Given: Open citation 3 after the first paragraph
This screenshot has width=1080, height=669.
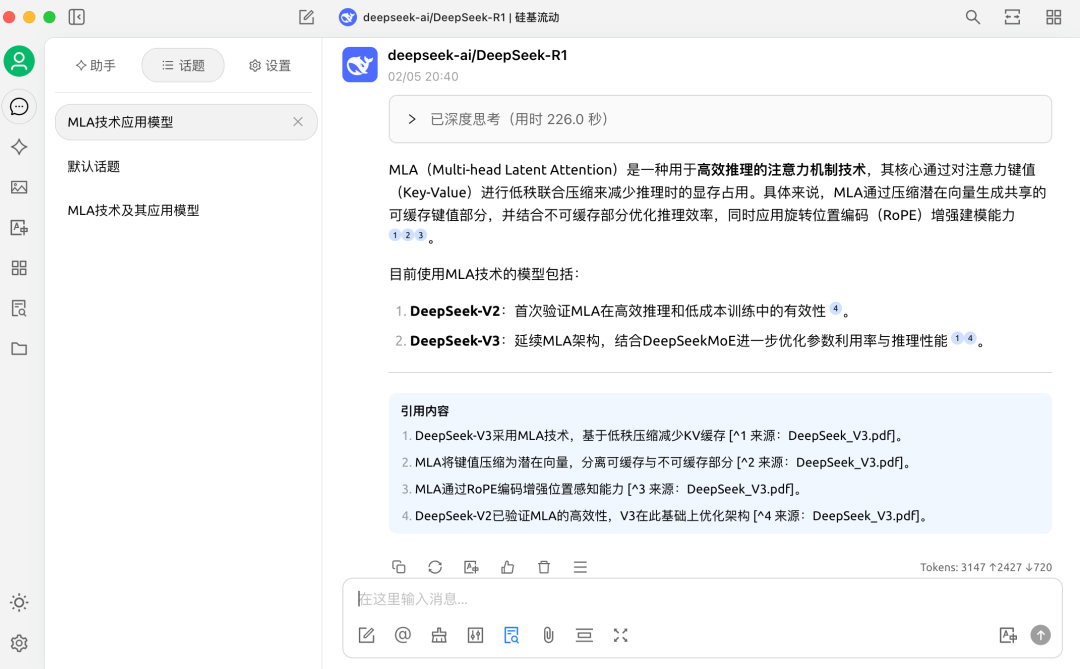Looking at the screenshot, I should coord(421,235).
